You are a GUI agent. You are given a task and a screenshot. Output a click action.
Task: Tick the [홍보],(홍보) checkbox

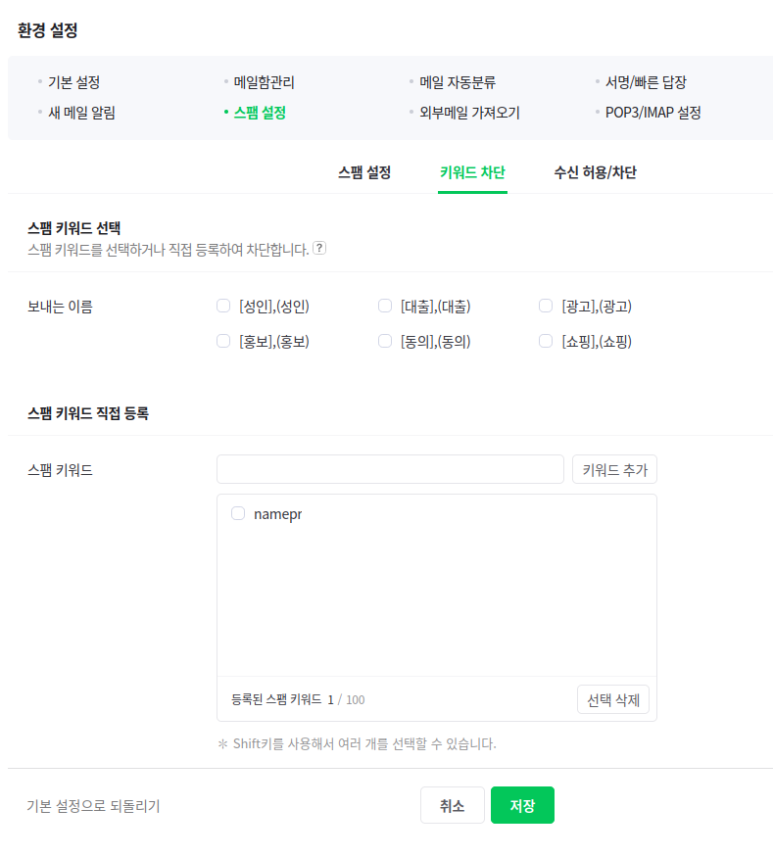[x=223, y=341]
